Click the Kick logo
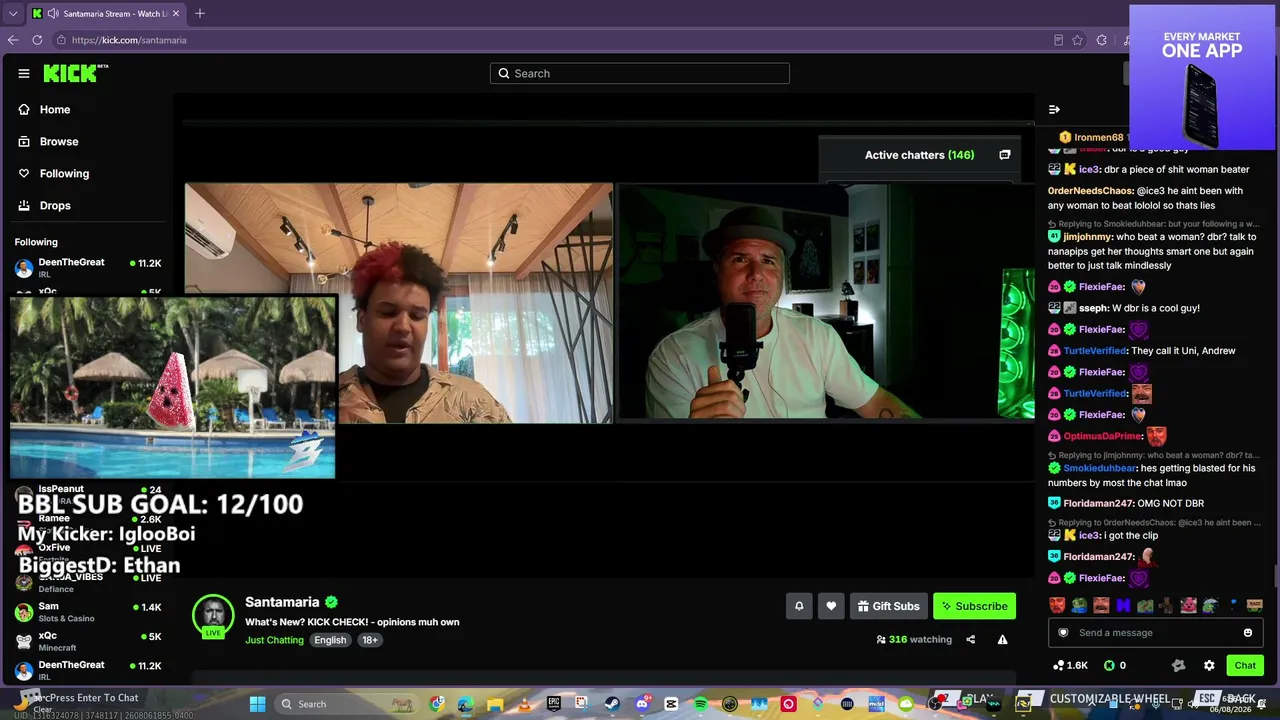This screenshot has height=720, width=1280. (76, 73)
